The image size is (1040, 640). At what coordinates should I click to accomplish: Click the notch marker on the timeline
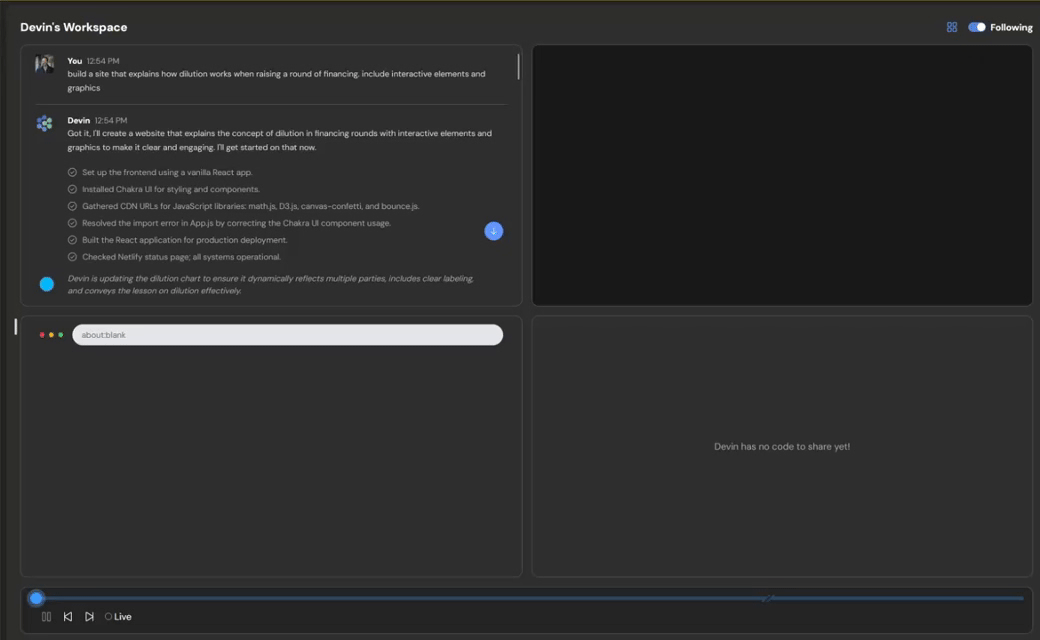point(767,598)
